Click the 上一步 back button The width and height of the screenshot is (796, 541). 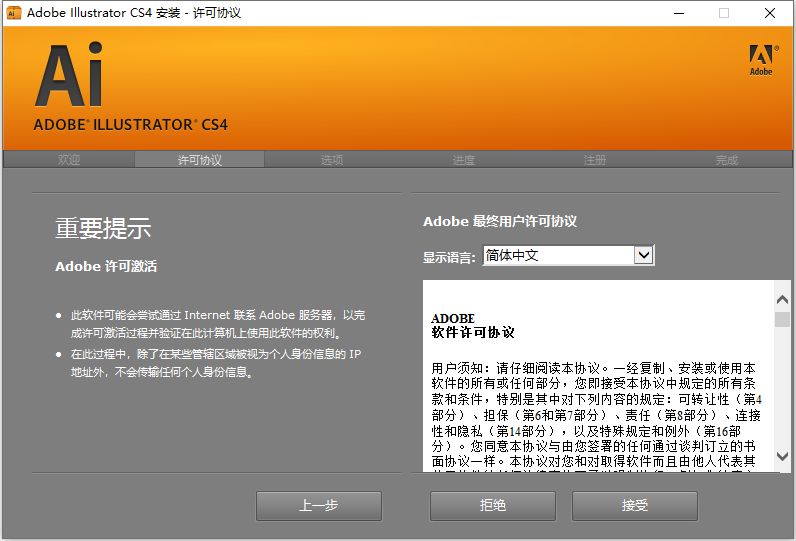click(319, 505)
